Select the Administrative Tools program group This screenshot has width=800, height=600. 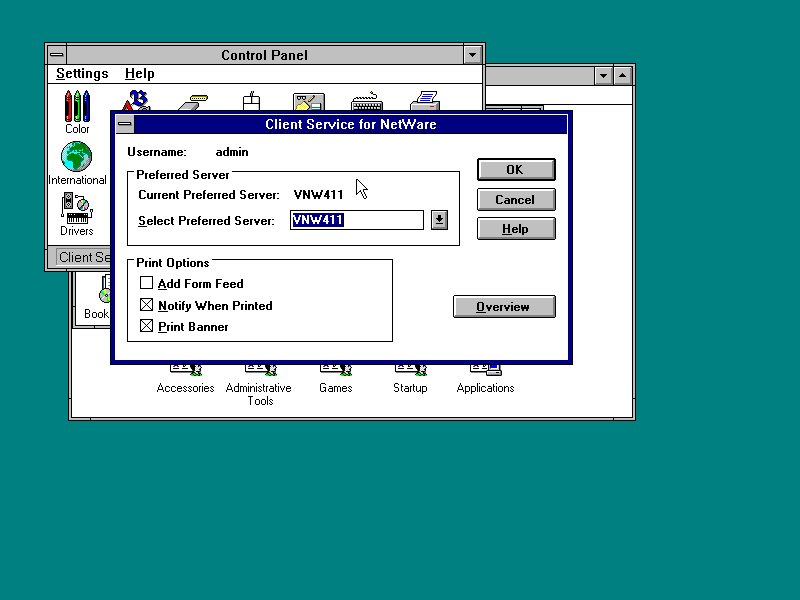point(259,385)
